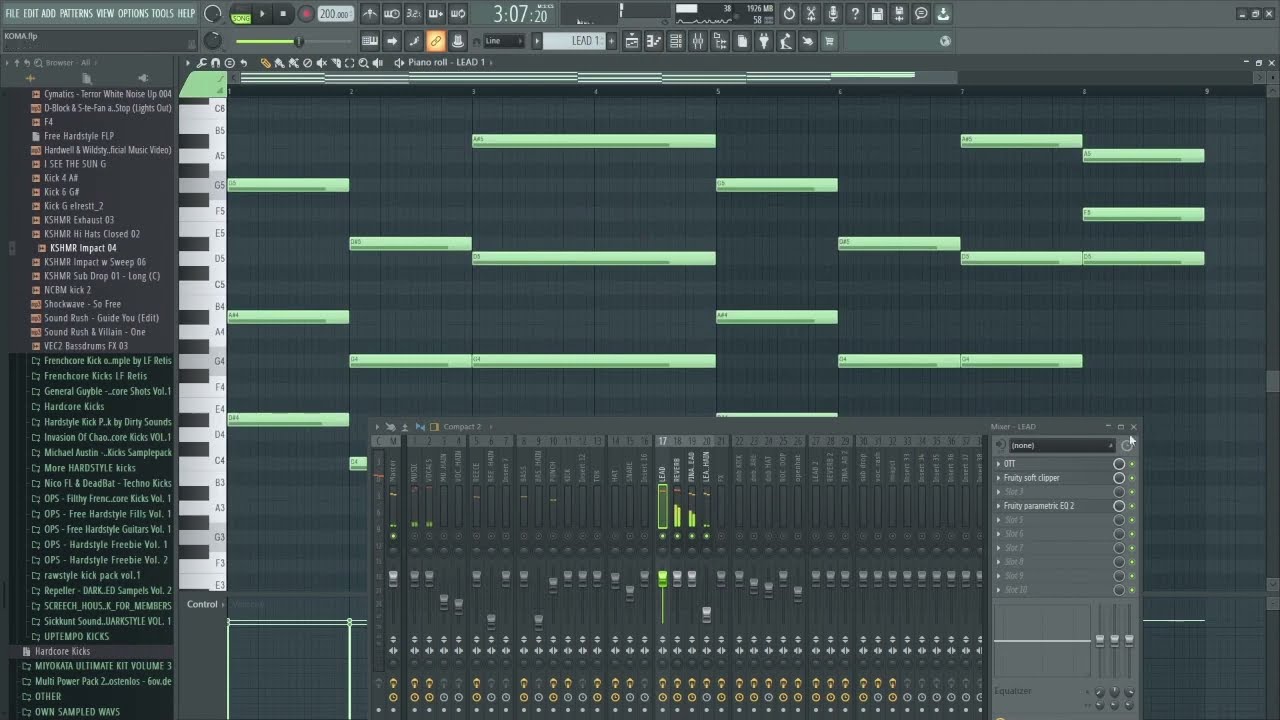Select the KSHMR Impact 04 sample
This screenshot has height=720, width=1280.
[83, 248]
